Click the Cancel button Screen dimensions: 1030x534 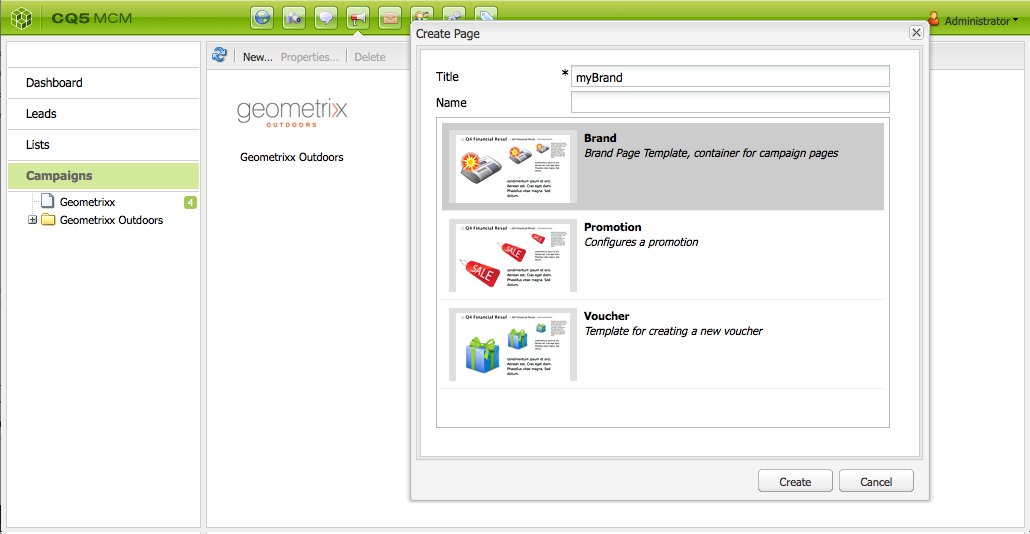876,481
